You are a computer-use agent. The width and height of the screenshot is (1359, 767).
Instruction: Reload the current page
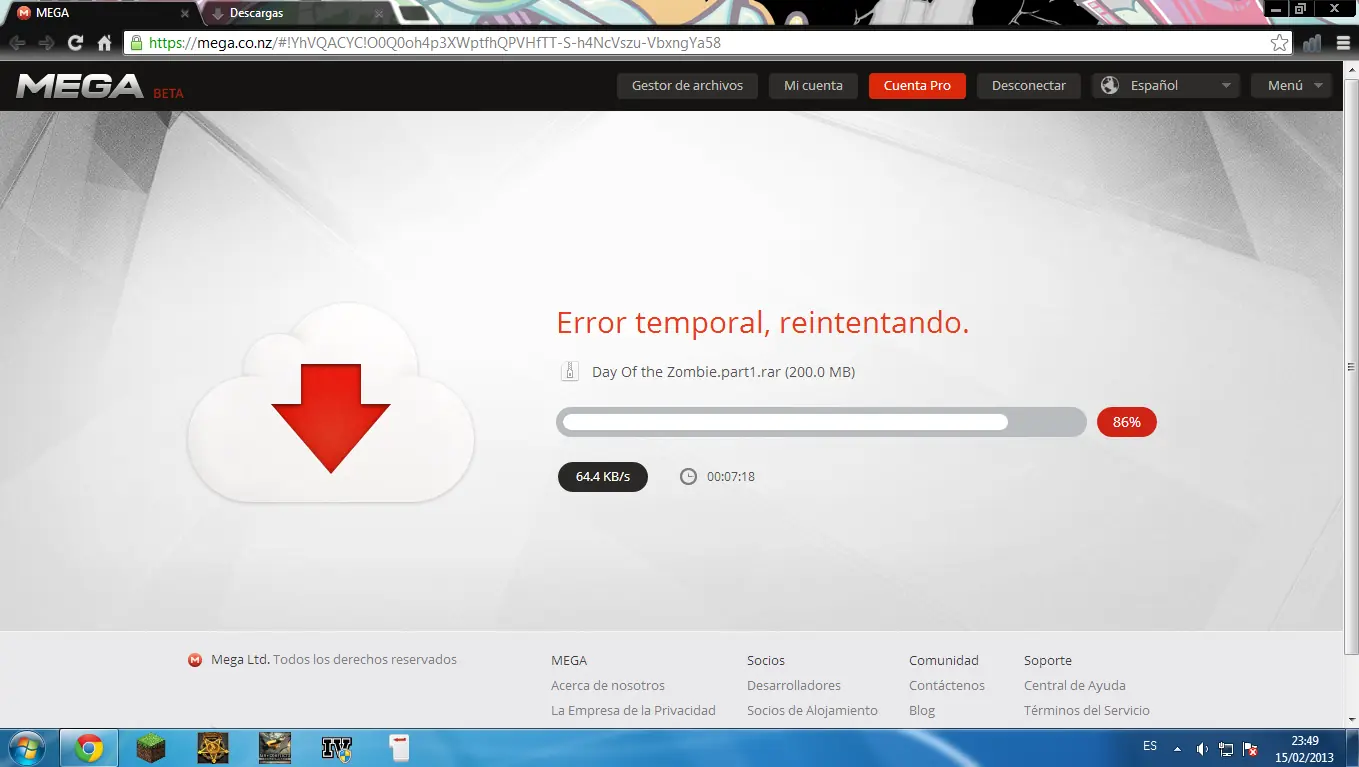point(75,43)
